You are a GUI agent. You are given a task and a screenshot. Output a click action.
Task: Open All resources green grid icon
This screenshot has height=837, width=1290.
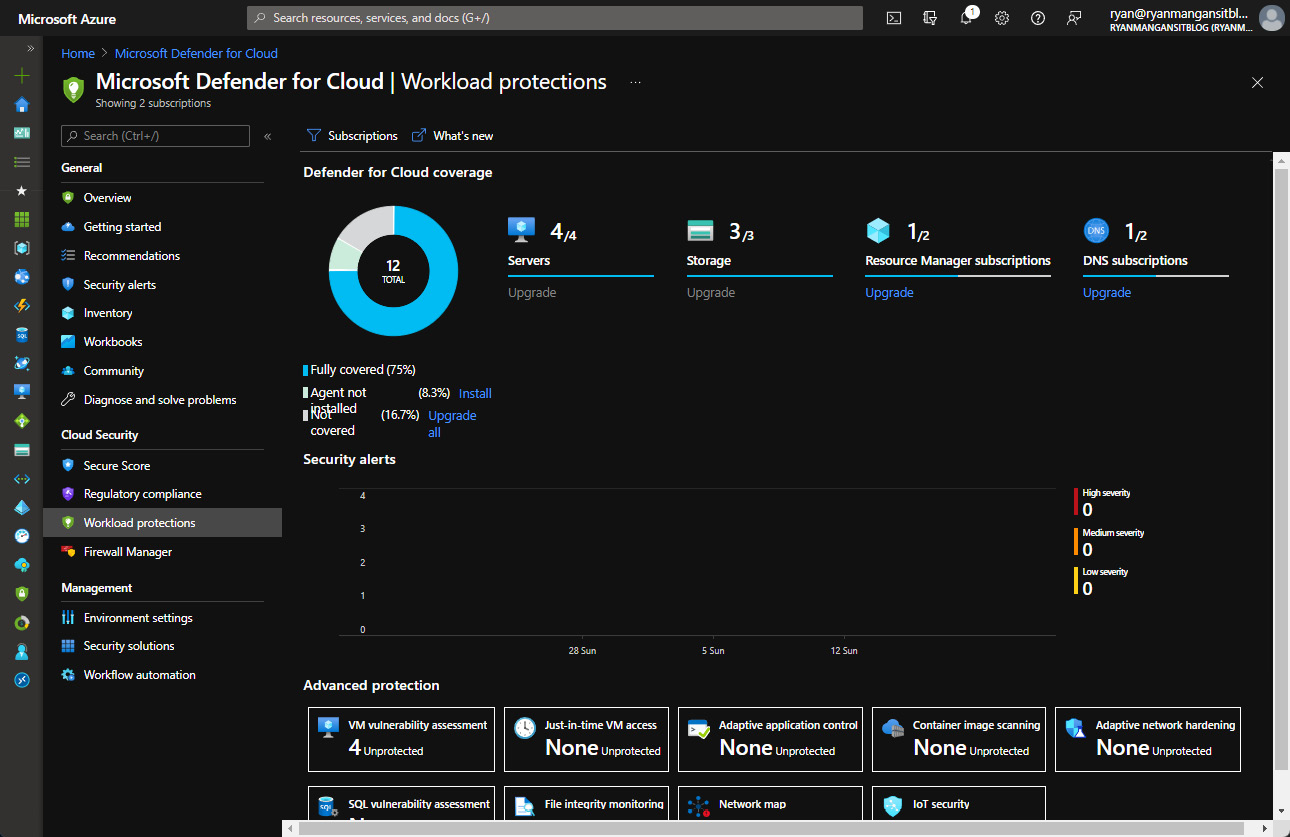[22, 219]
